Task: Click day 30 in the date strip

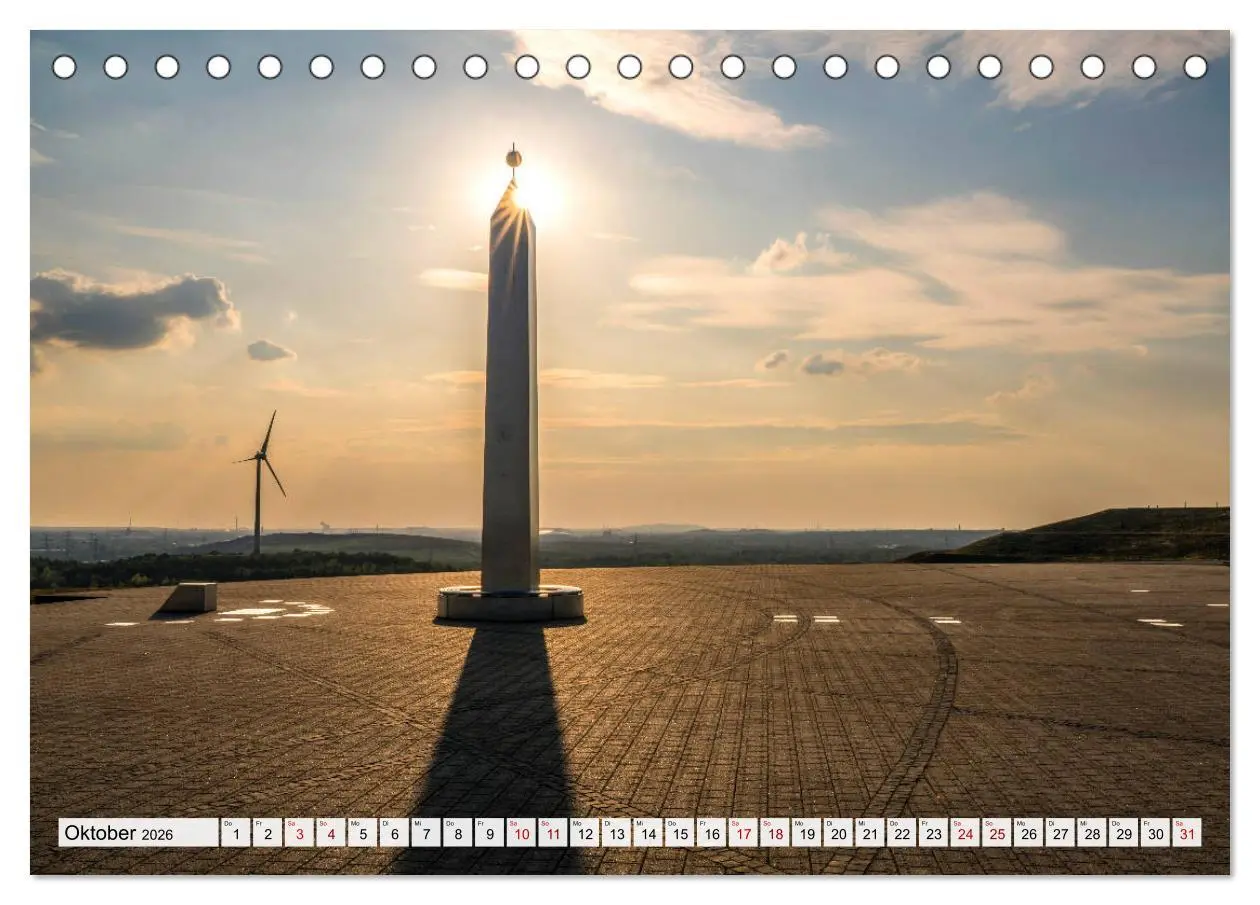Action: [1155, 832]
